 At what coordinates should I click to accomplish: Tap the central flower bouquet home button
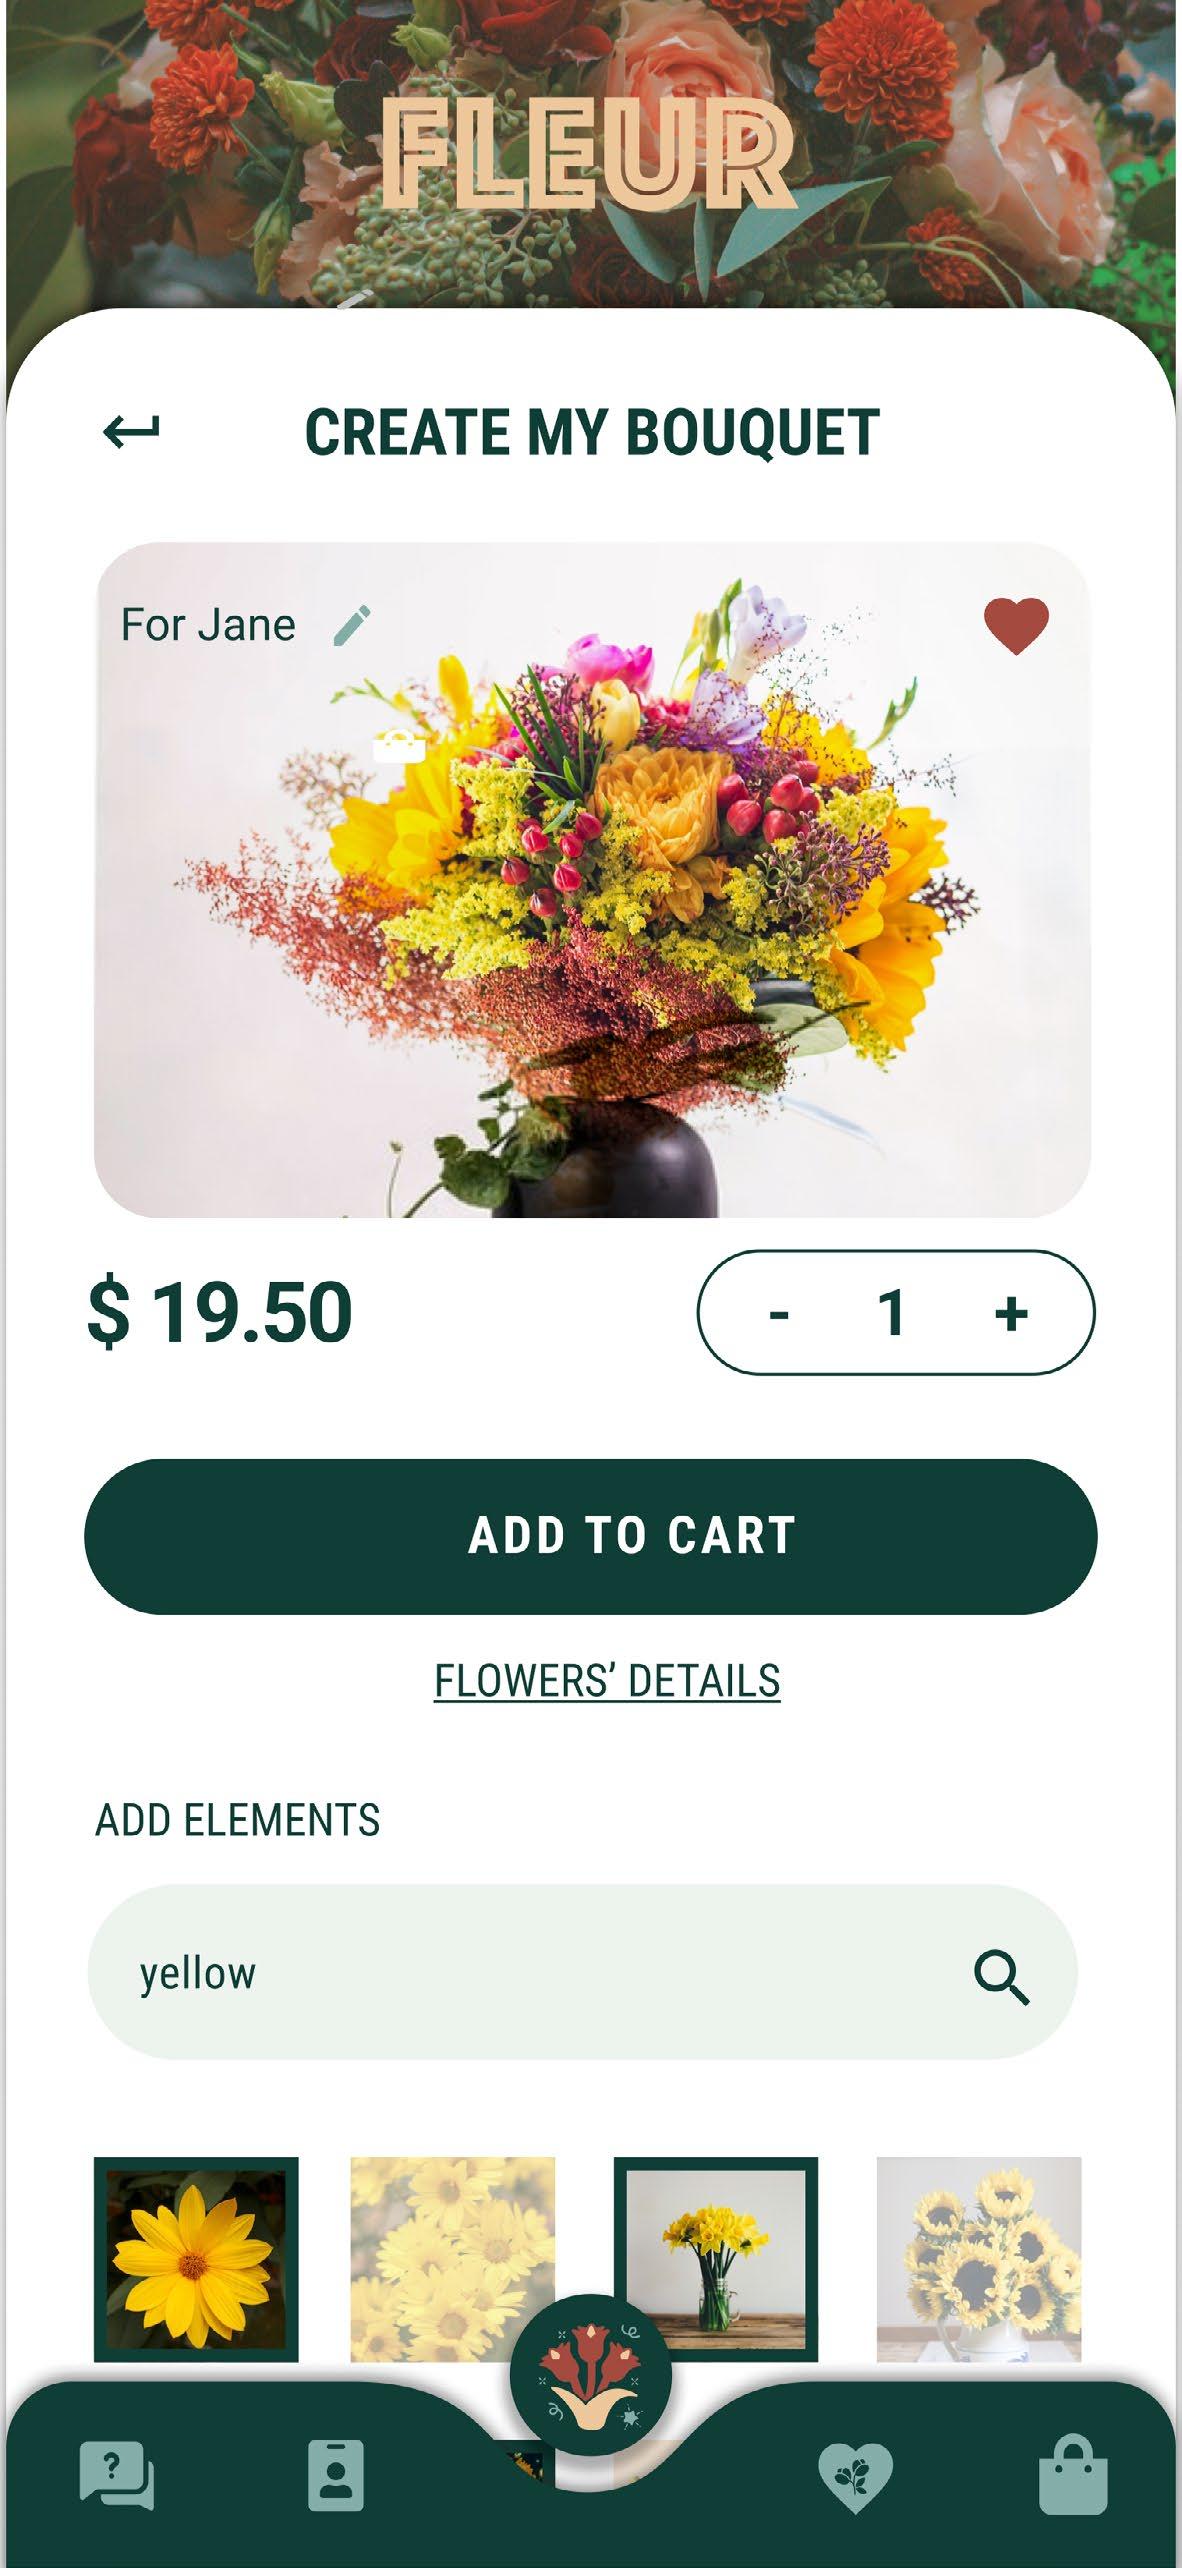pyautogui.click(x=591, y=2375)
